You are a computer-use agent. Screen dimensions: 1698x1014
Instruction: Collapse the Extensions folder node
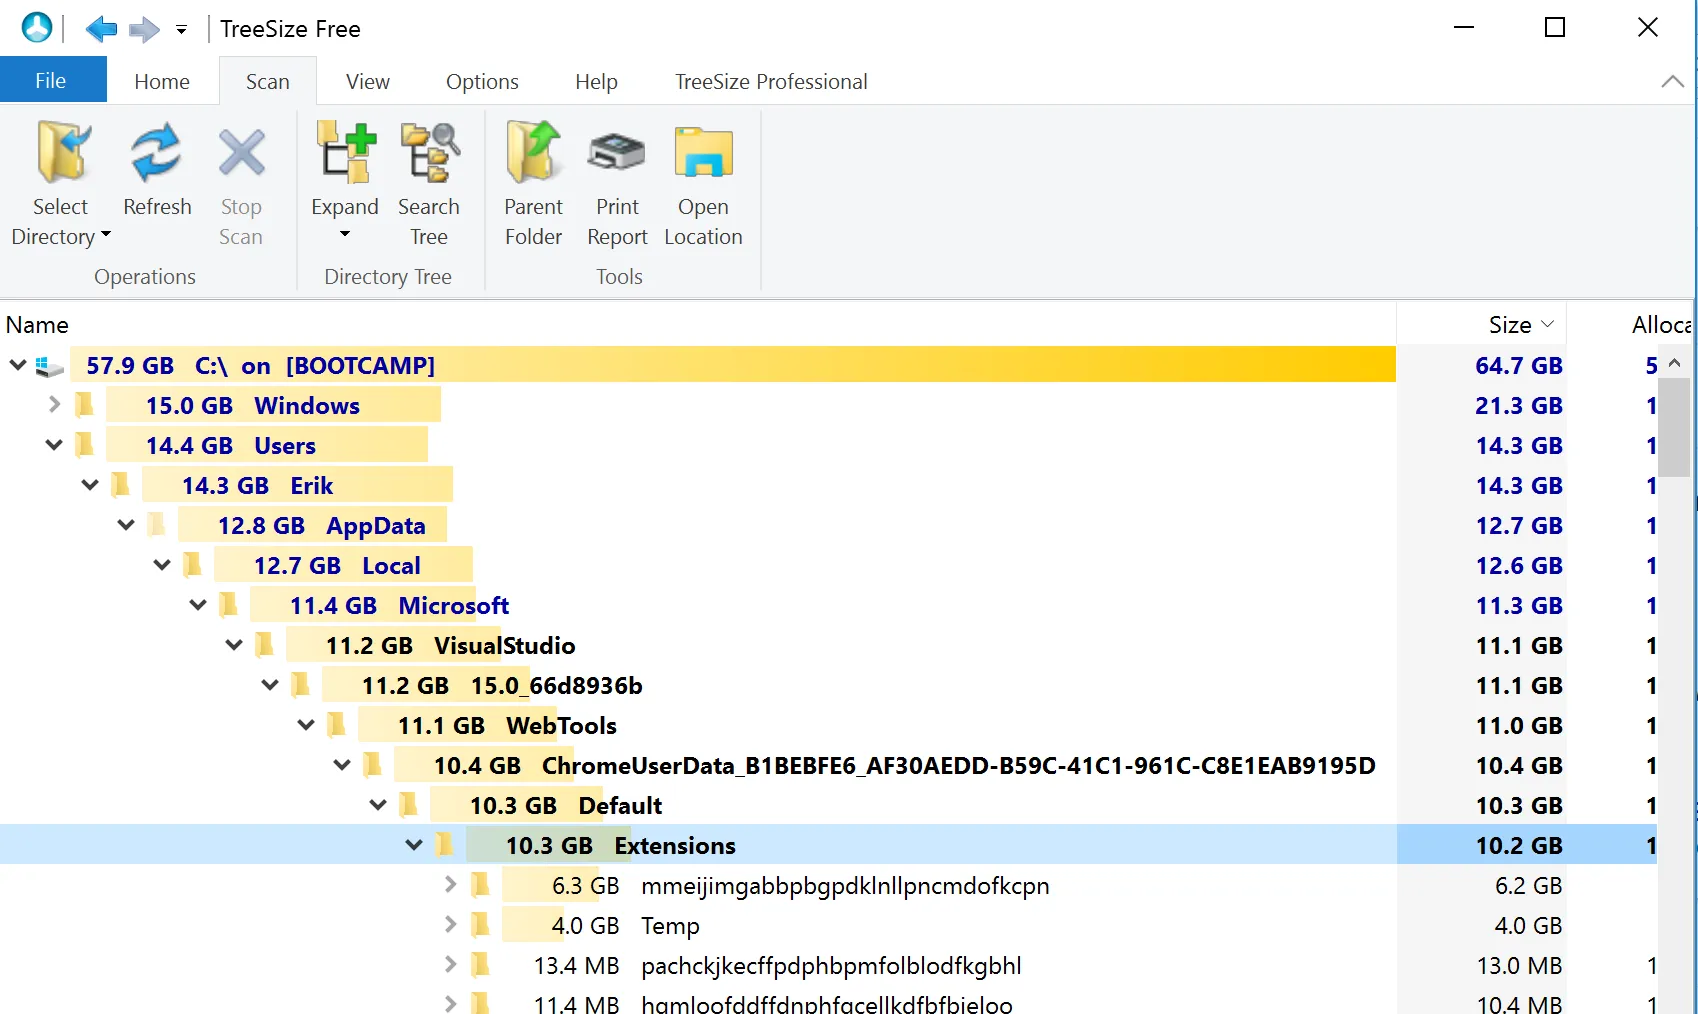(x=414, y=845)
